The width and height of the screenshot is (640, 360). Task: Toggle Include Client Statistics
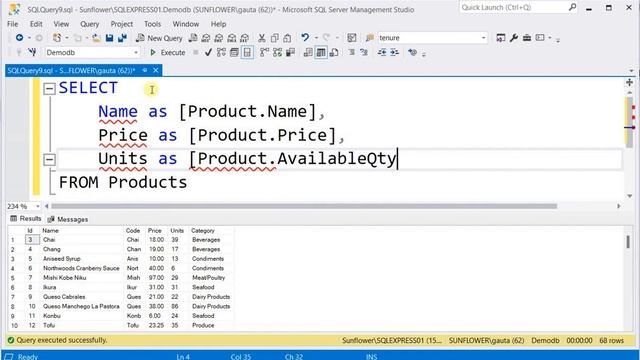pyautogui.click(x=290, y=52)
